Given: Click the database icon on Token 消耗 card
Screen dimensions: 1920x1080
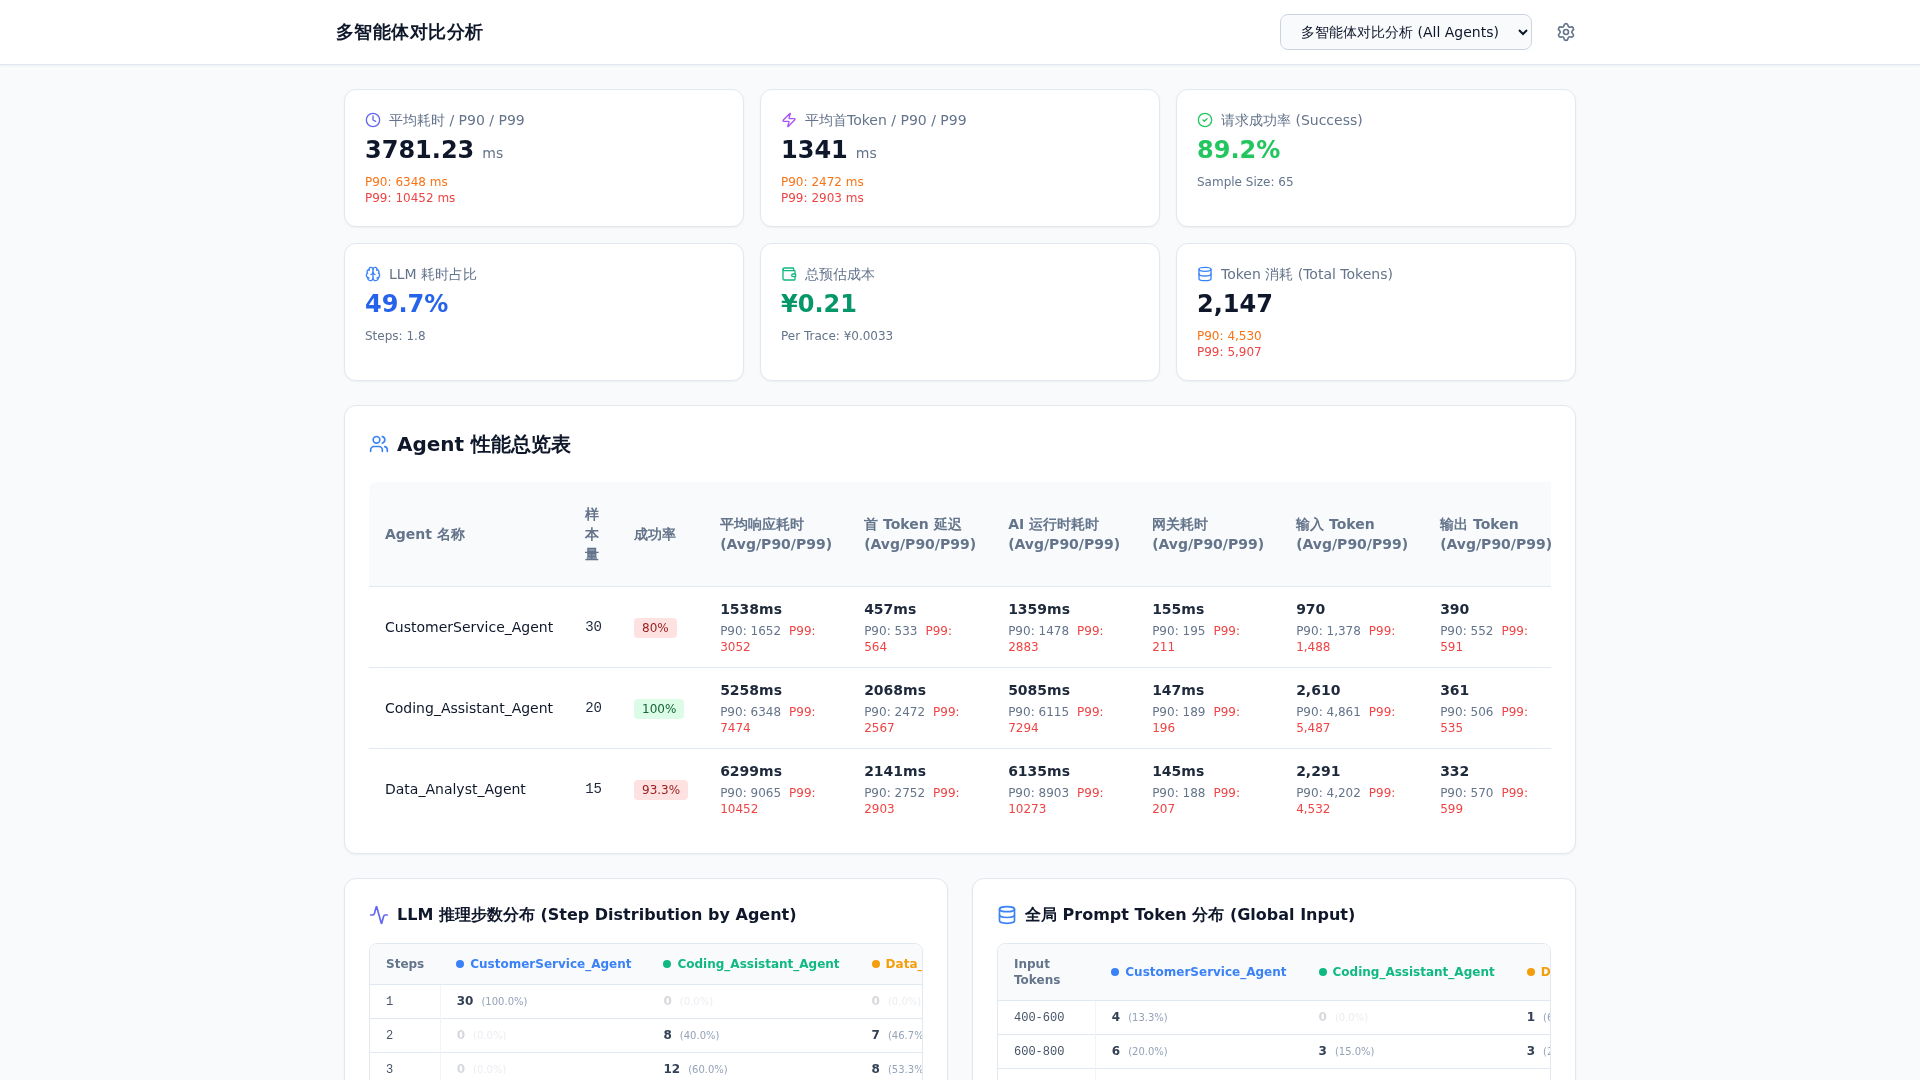Looking at the screenshot, I should coord(1205,274).
